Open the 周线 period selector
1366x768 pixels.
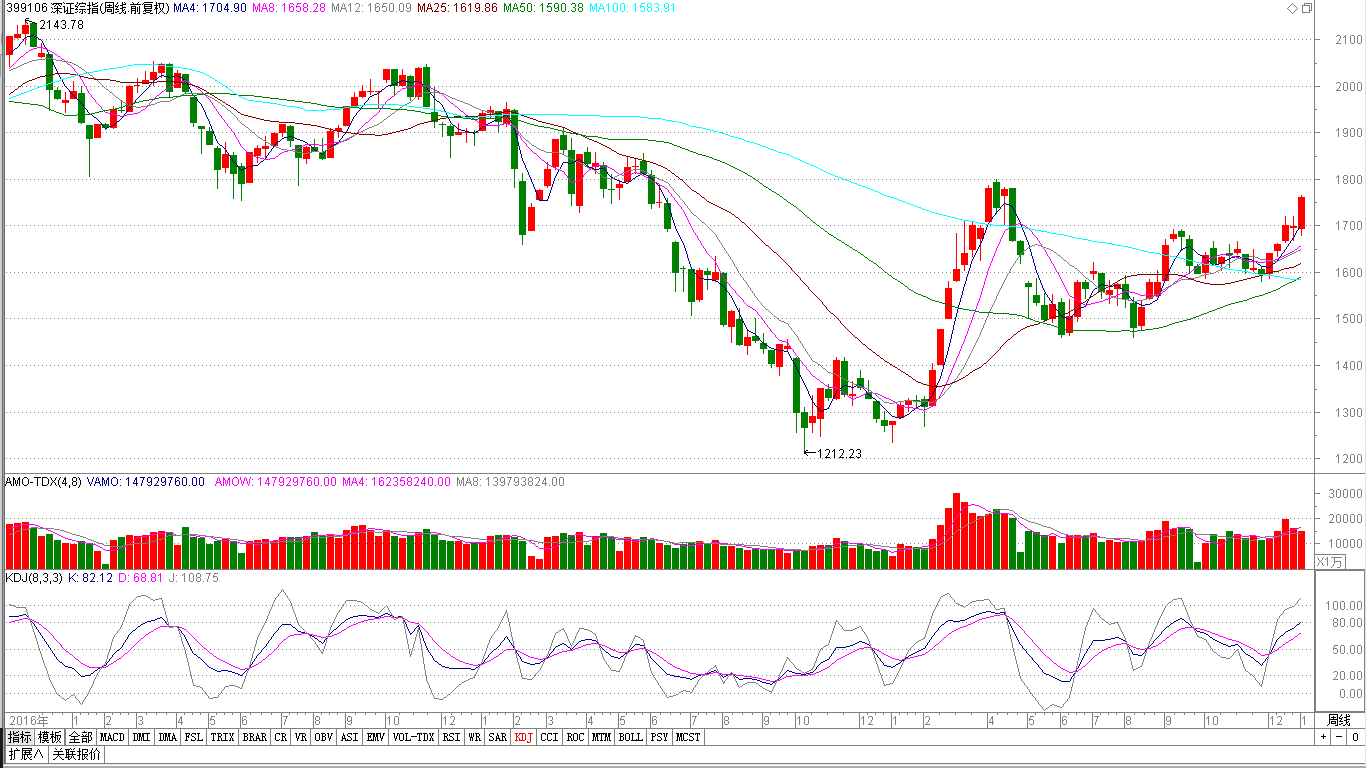(1339, 720)
